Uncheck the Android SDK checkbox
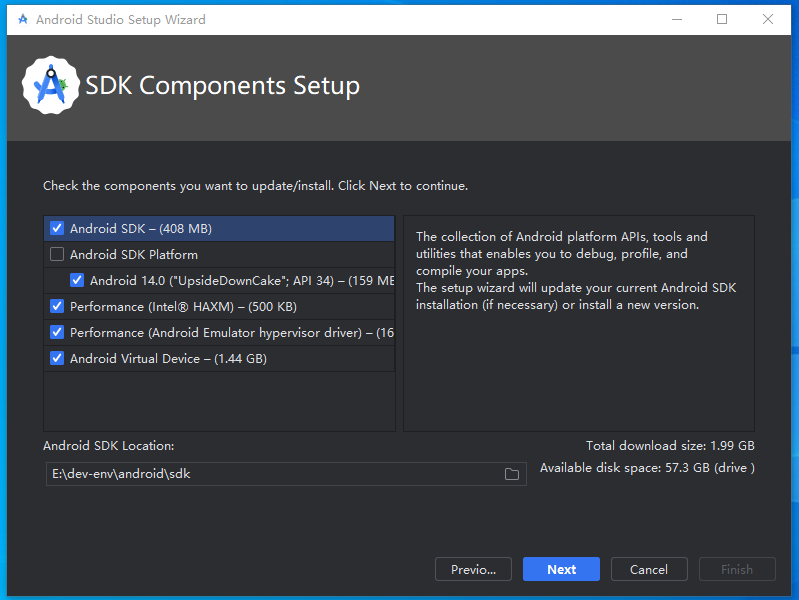Viewport: 799px width, 600px height. click(57, 228)
